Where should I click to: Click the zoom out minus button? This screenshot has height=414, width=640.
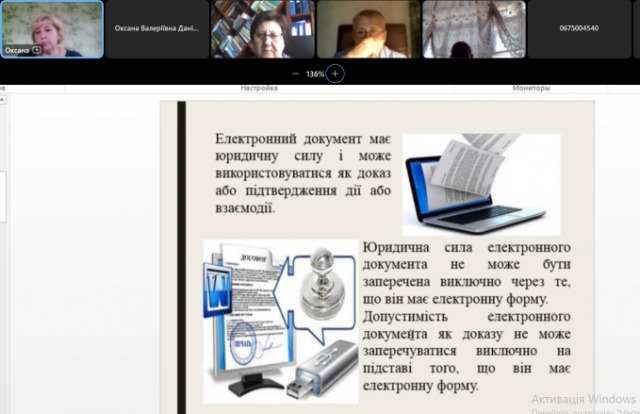click(295, 73)
